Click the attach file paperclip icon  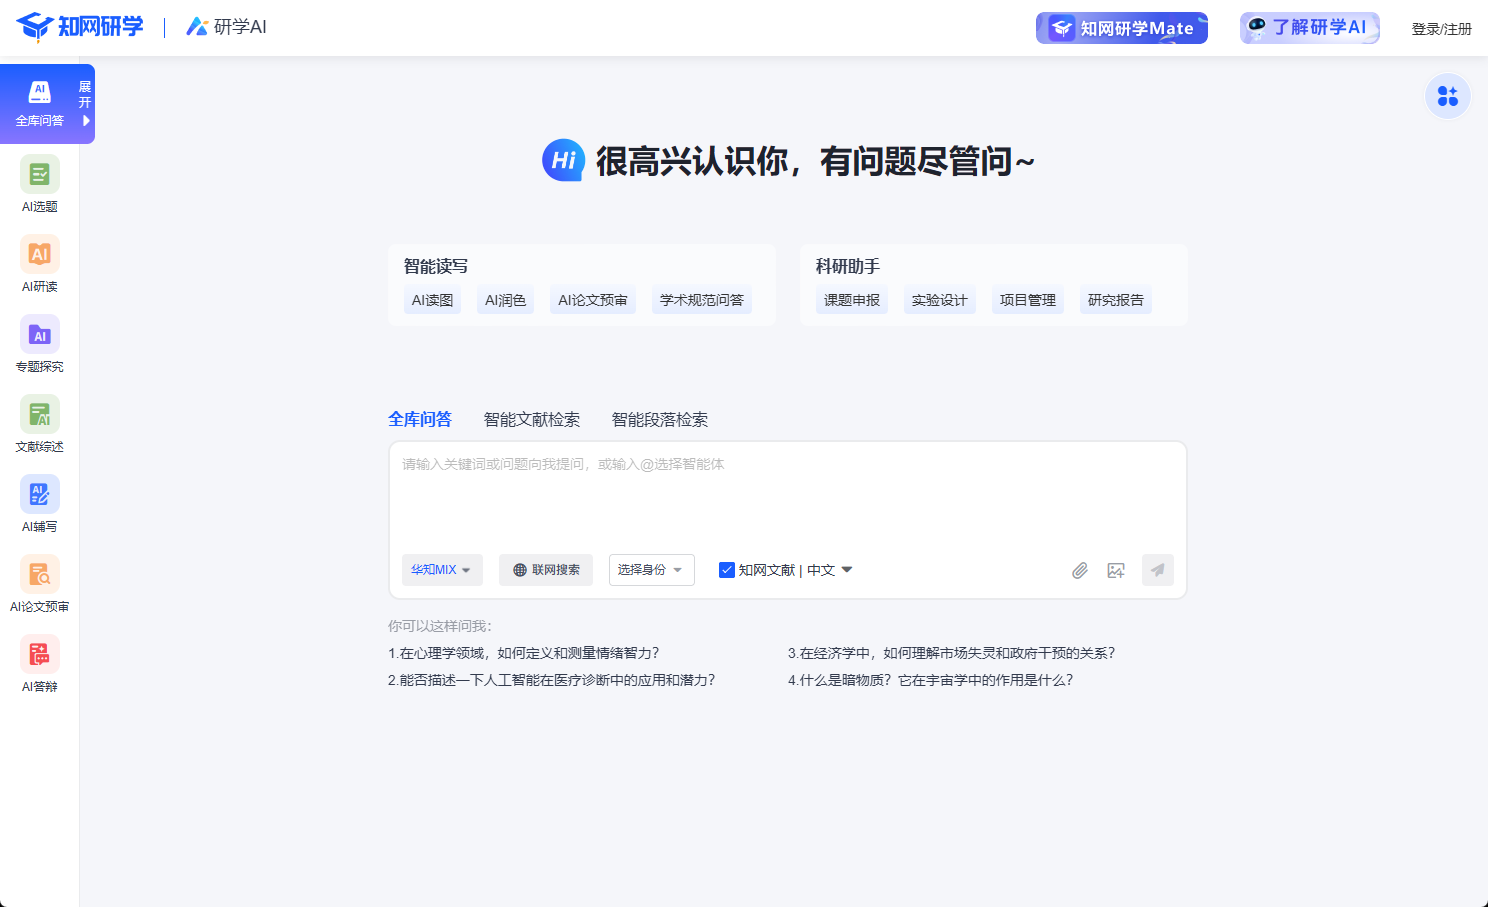(x=1080, y=570)
